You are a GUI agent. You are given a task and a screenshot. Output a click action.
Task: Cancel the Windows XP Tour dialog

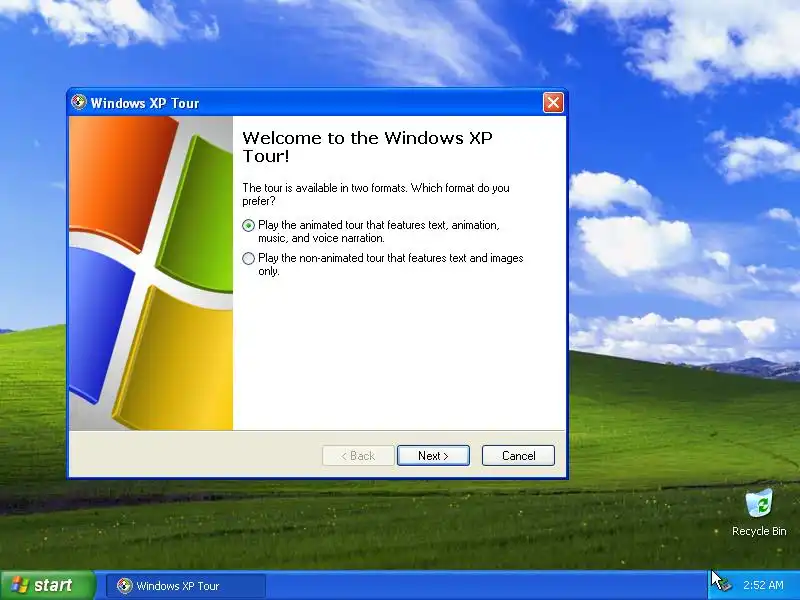pyautogui.click(x=518, y=456)
